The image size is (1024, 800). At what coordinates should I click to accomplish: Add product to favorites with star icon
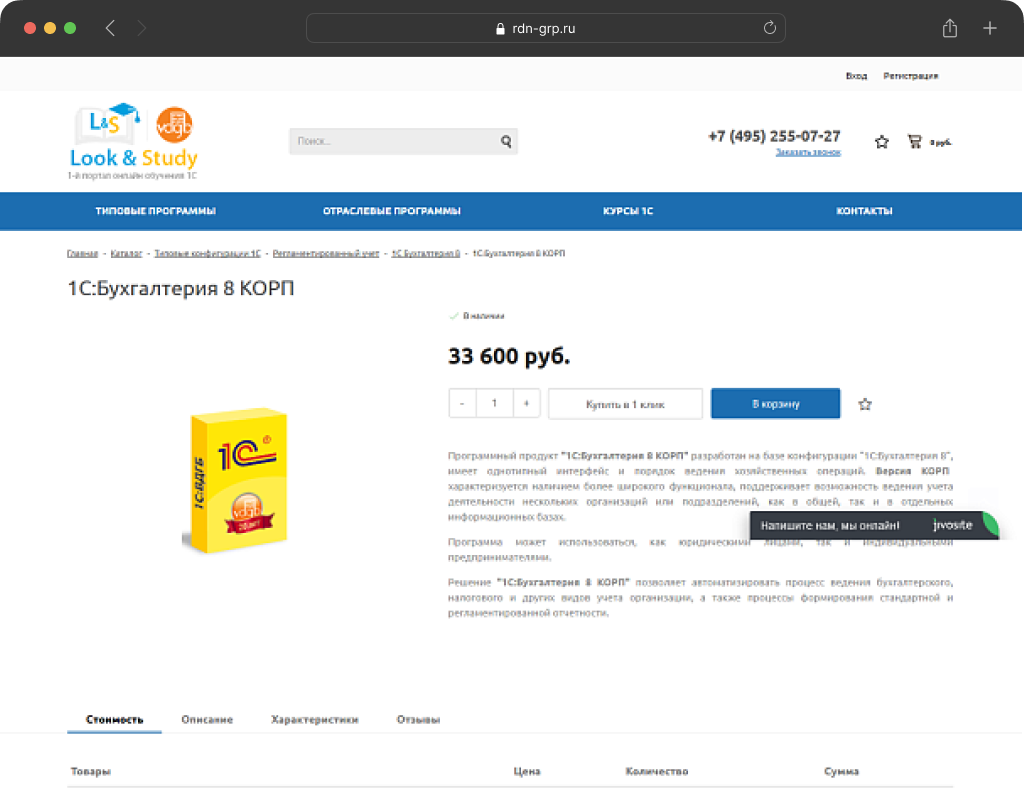tap(865, 404)
